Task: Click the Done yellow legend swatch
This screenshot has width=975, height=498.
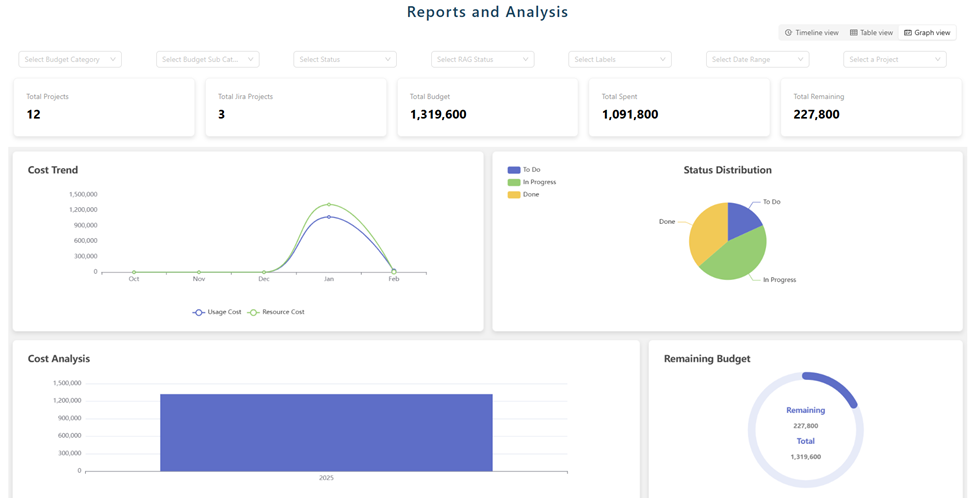Action: tap(514, 195)
